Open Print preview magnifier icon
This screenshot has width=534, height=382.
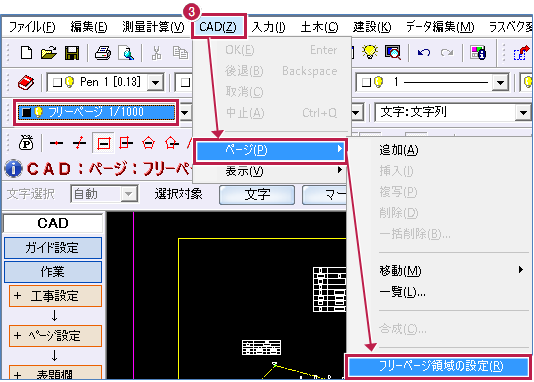(x=126, y=53)
